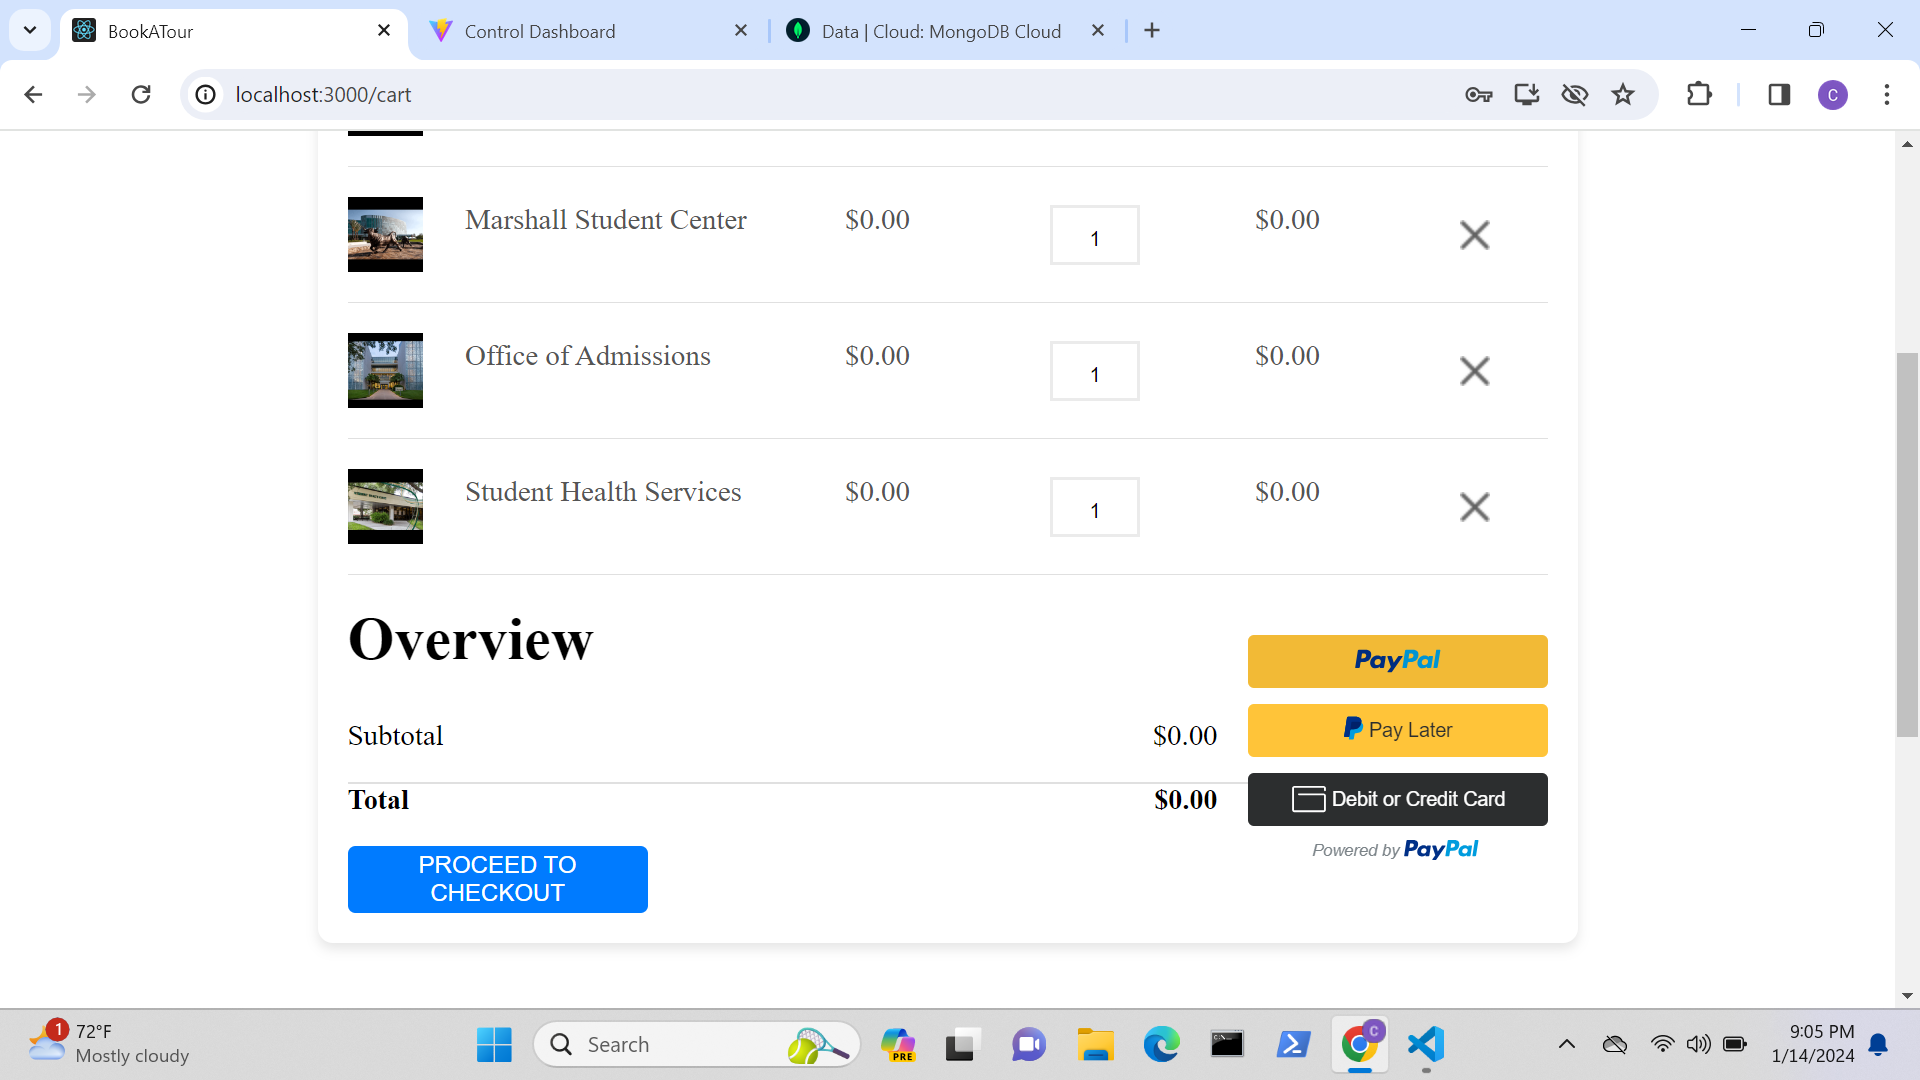The width and height of the screenshot is (1920, 1080).
Task: Open Chrome side panel
Action: (x=1778, y=94)
